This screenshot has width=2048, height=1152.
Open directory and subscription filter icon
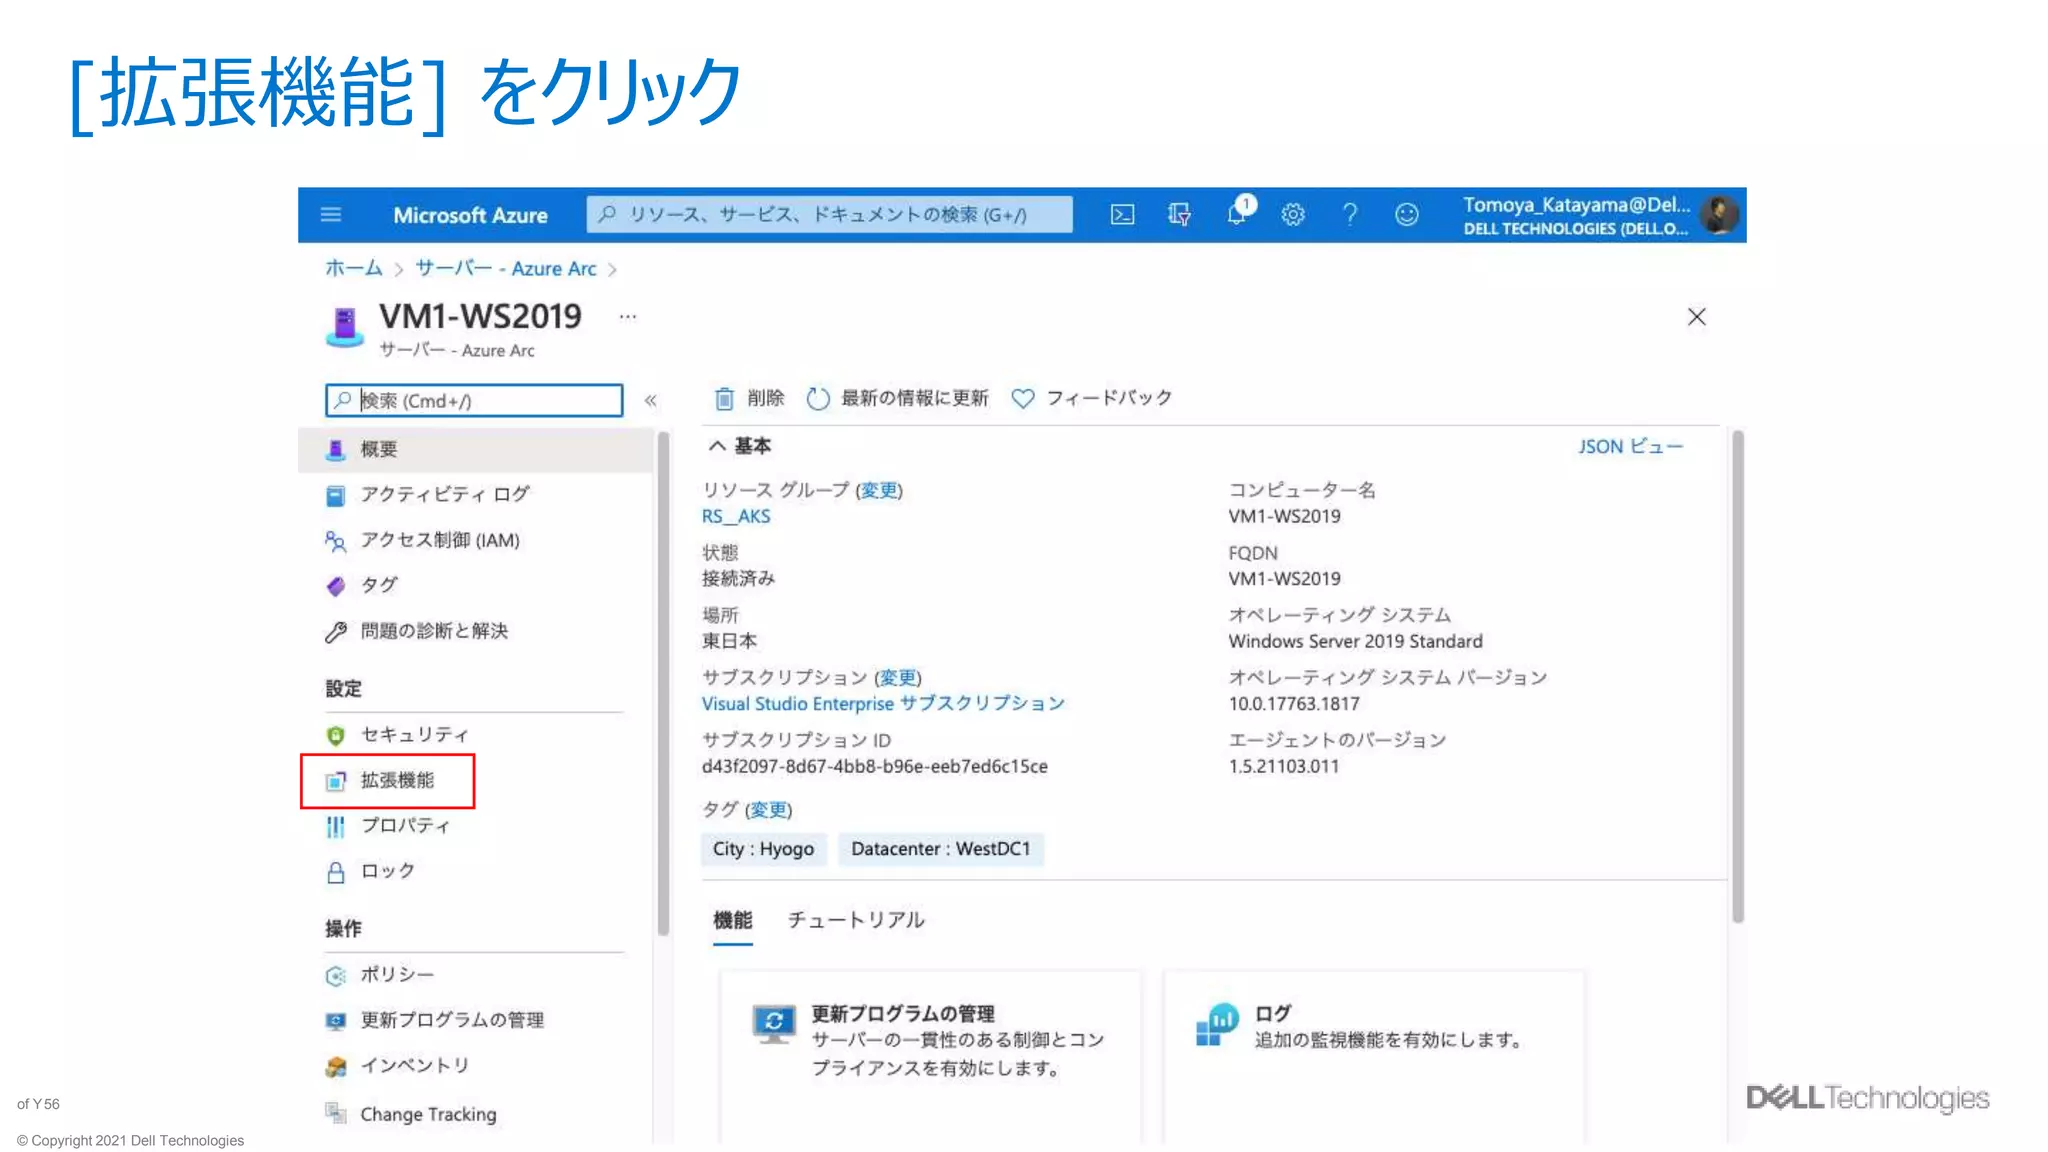click(1179, 215)
